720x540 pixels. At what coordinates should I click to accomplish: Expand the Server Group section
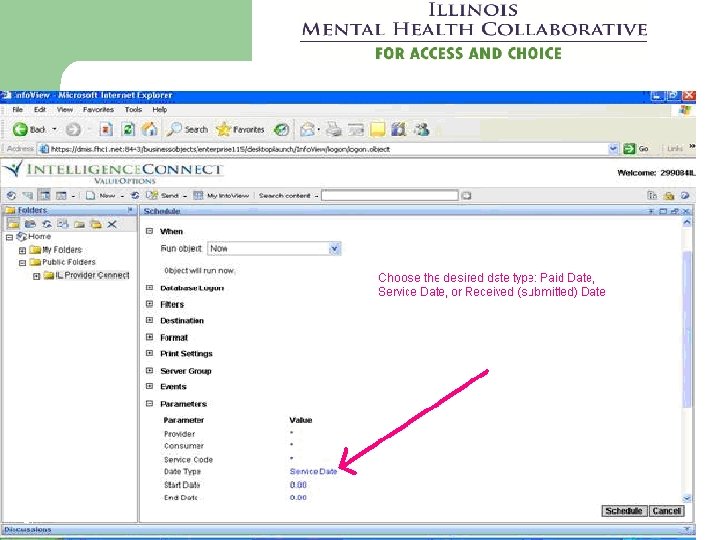click(x=149, y=371)
